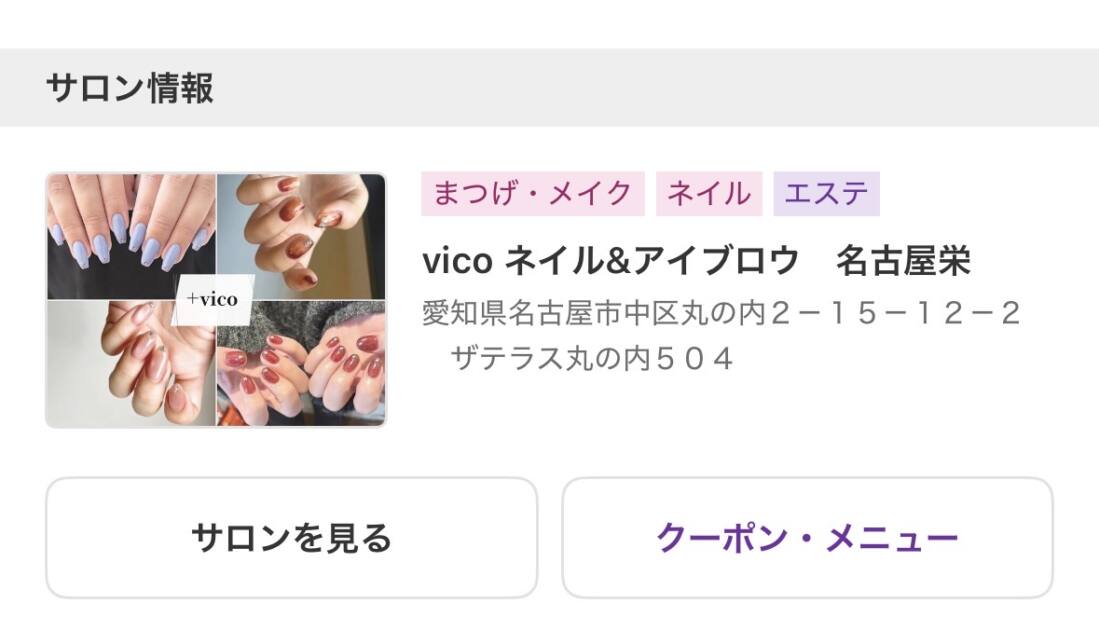Tap the red nails on gray sweater photo
The width and height of the screenshot is (1099, 630).
301,364
